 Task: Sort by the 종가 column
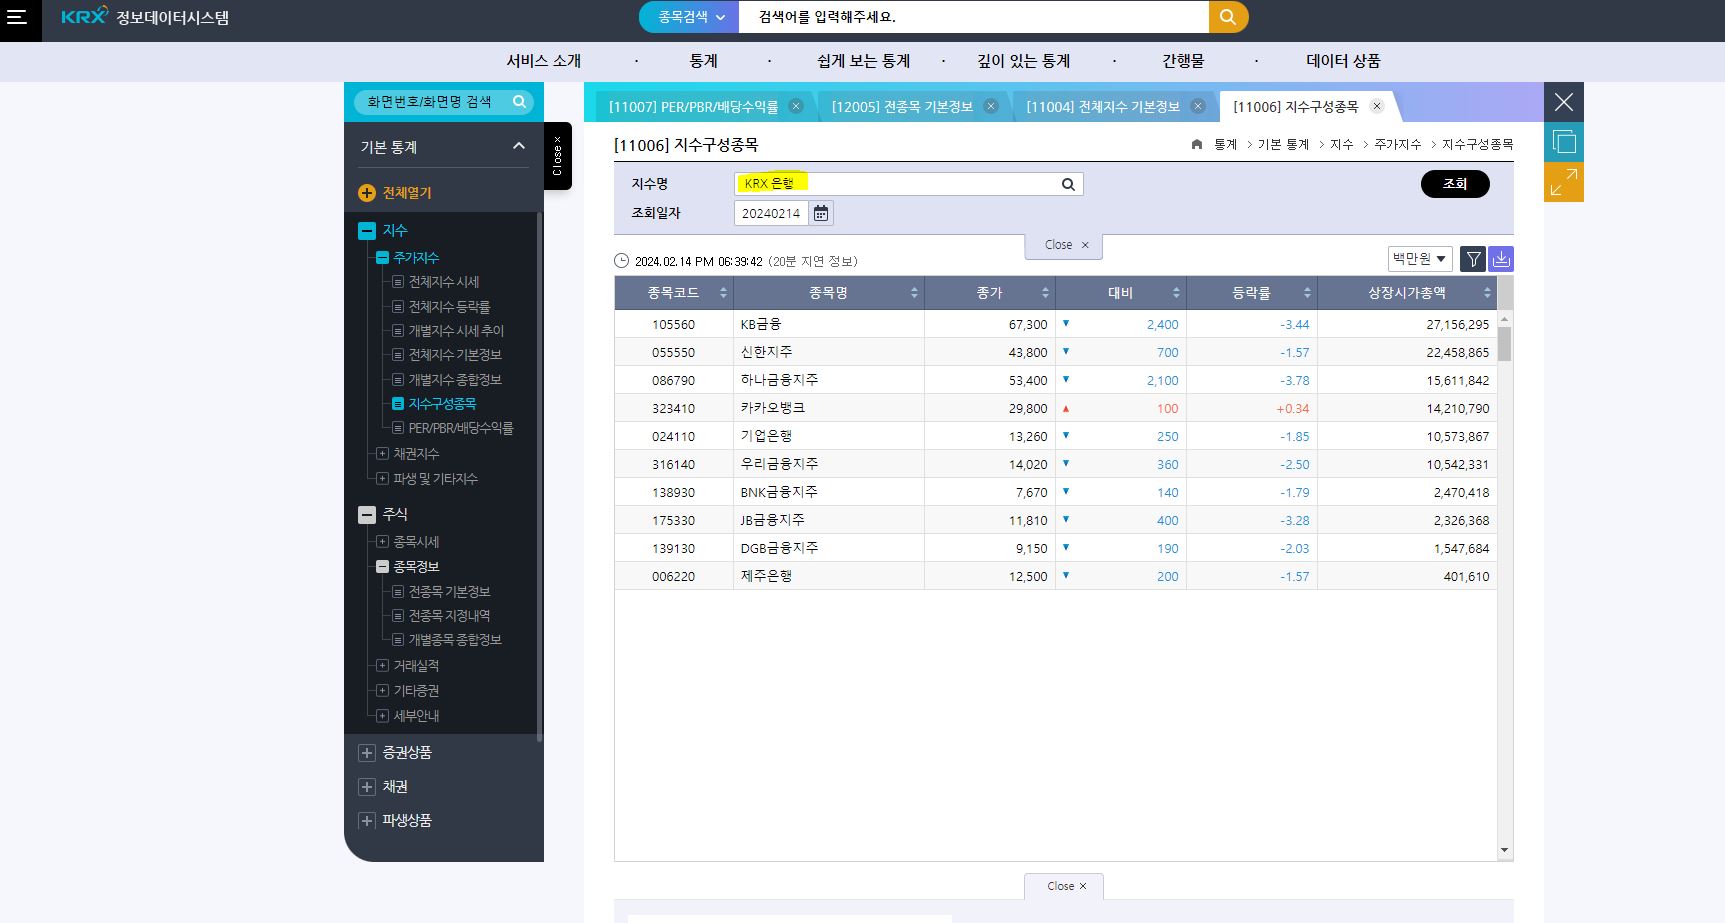990,293
